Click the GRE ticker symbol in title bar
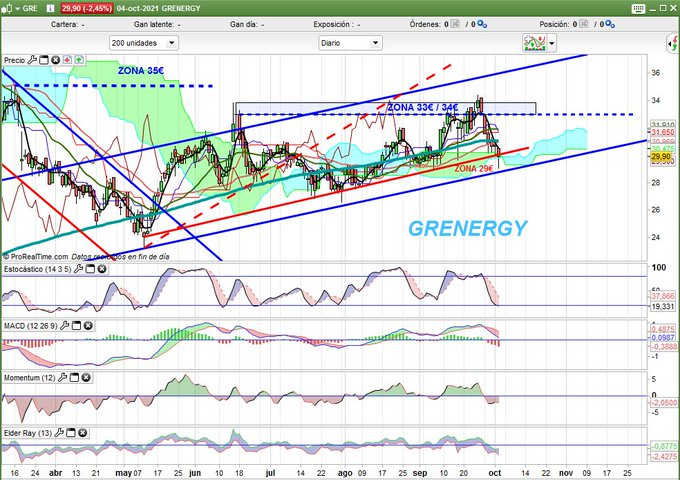Screen dimensions: 680x480 (30, 8)
